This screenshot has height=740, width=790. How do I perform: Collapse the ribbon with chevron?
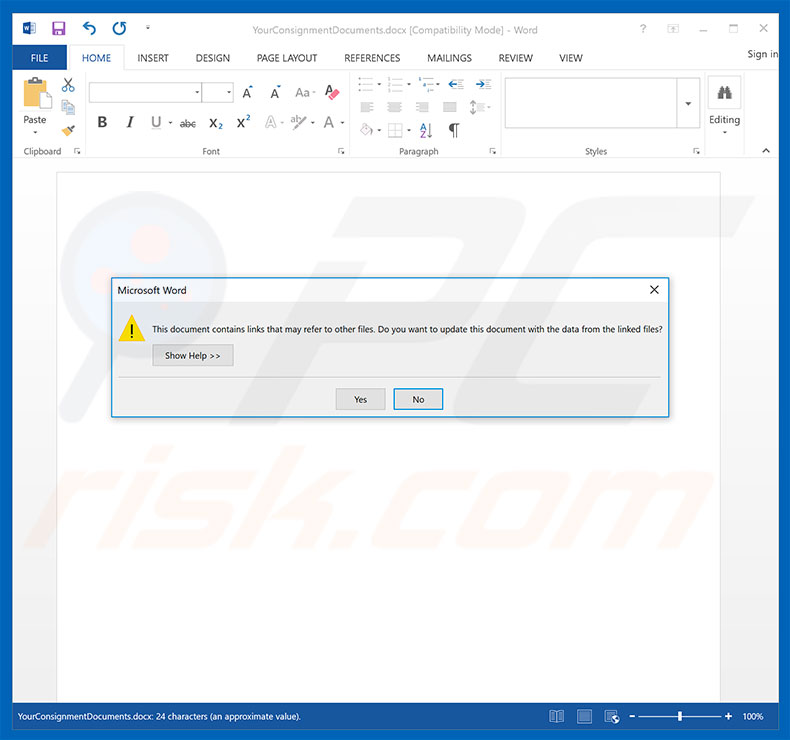[x=766, y=150]
